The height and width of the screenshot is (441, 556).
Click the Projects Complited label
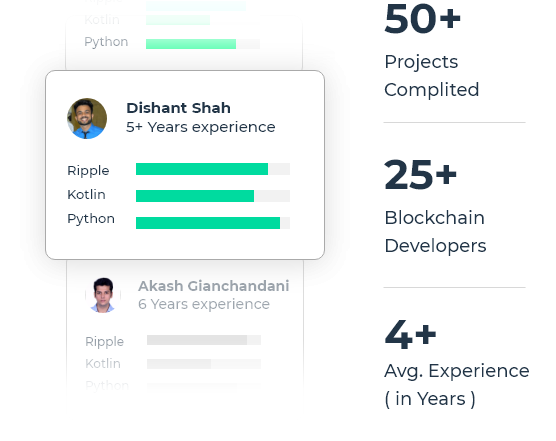point(432,76)
